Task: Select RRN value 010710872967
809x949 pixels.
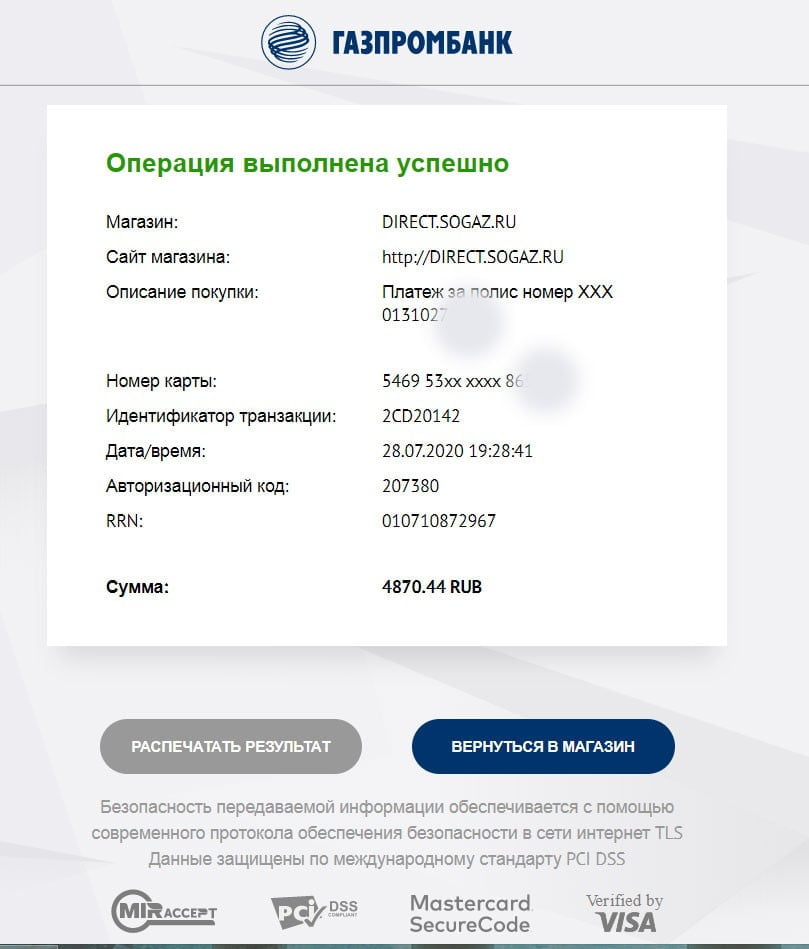Action: point(439,521)
